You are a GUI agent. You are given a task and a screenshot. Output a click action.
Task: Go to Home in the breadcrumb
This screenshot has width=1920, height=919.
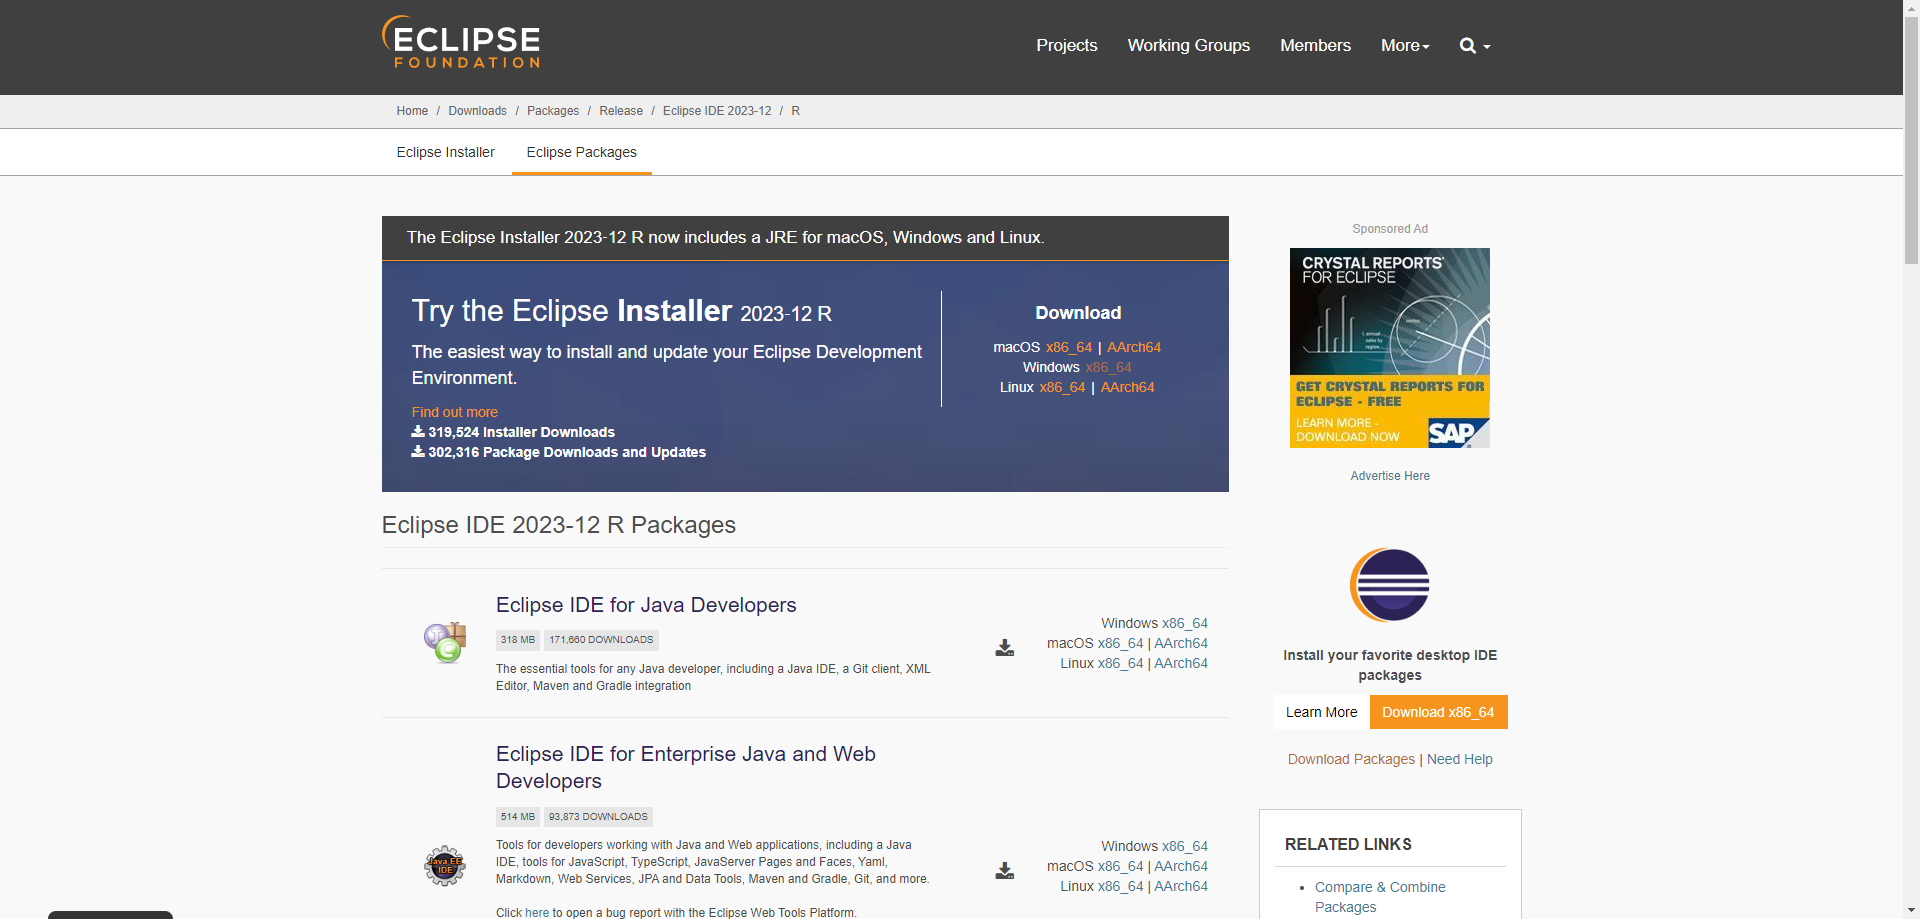point(412,111)
